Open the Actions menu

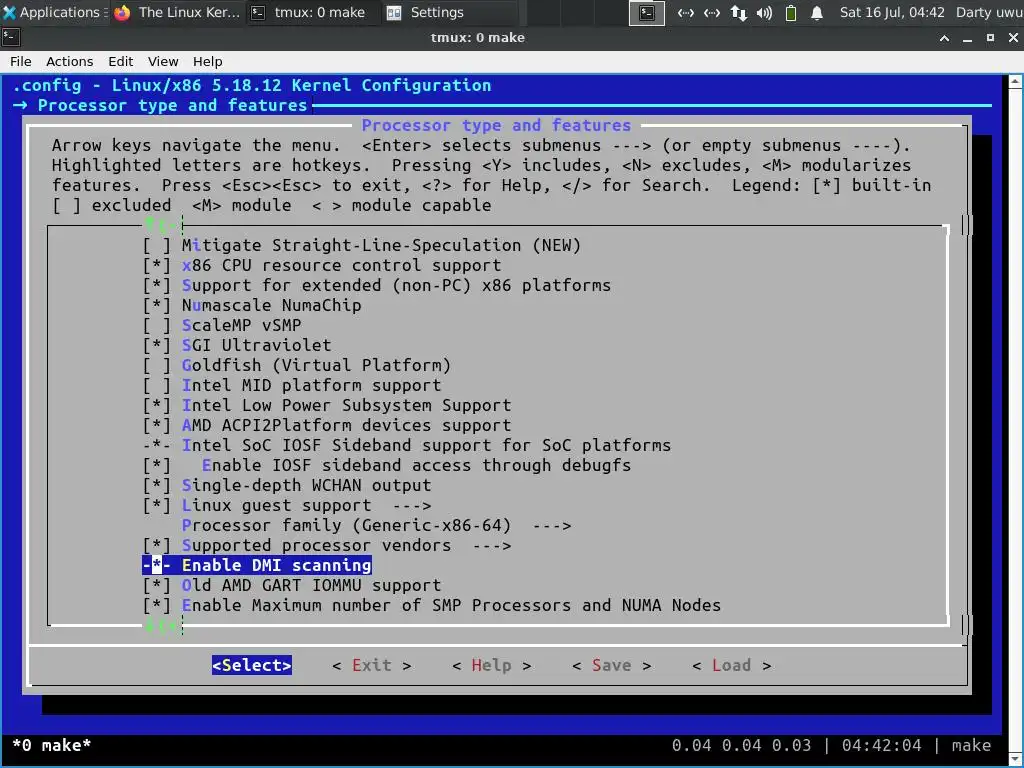point(69,61)
